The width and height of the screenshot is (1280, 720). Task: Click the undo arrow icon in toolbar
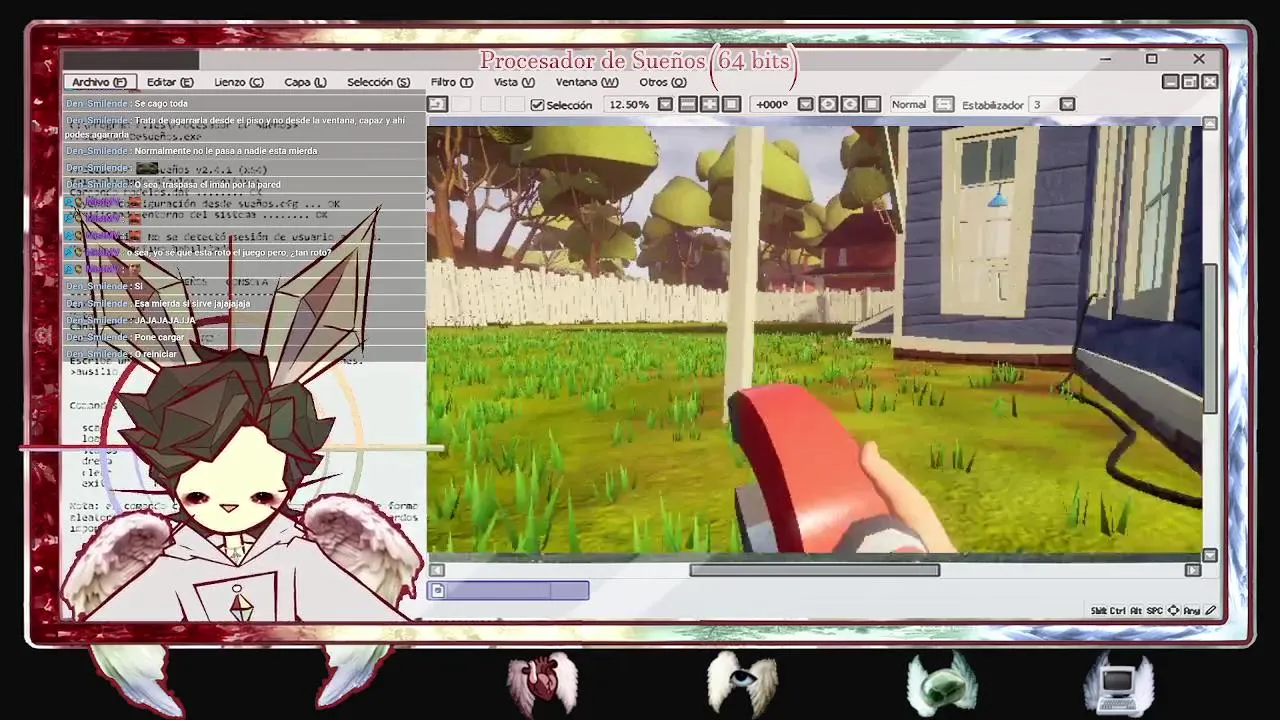[437, 104]
